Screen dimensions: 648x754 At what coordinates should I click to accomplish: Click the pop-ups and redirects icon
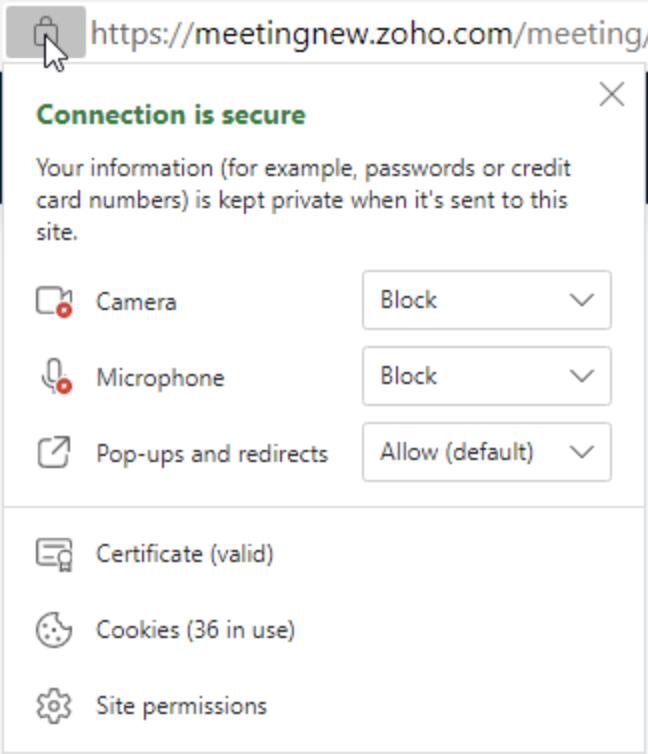54,453
